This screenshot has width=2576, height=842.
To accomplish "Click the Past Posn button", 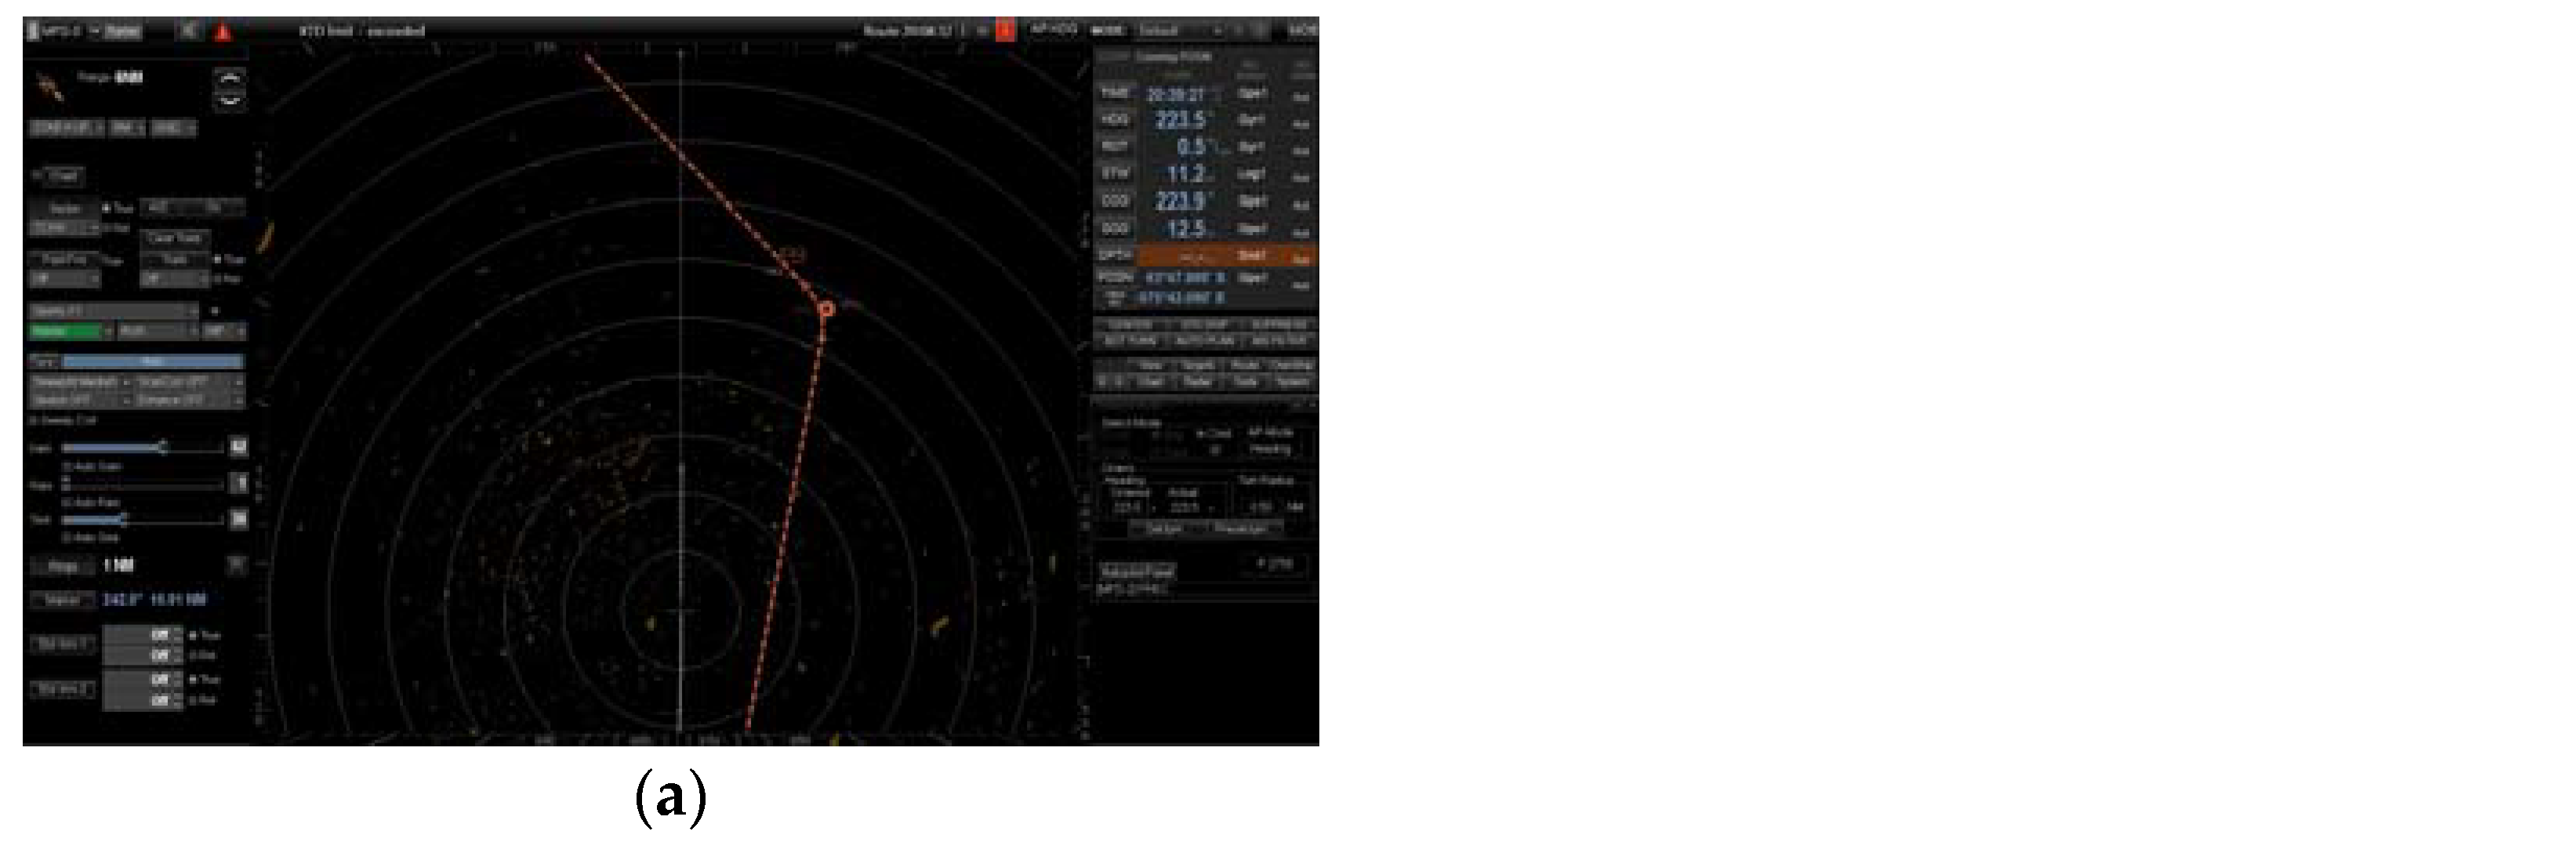I will coord(65,259).
